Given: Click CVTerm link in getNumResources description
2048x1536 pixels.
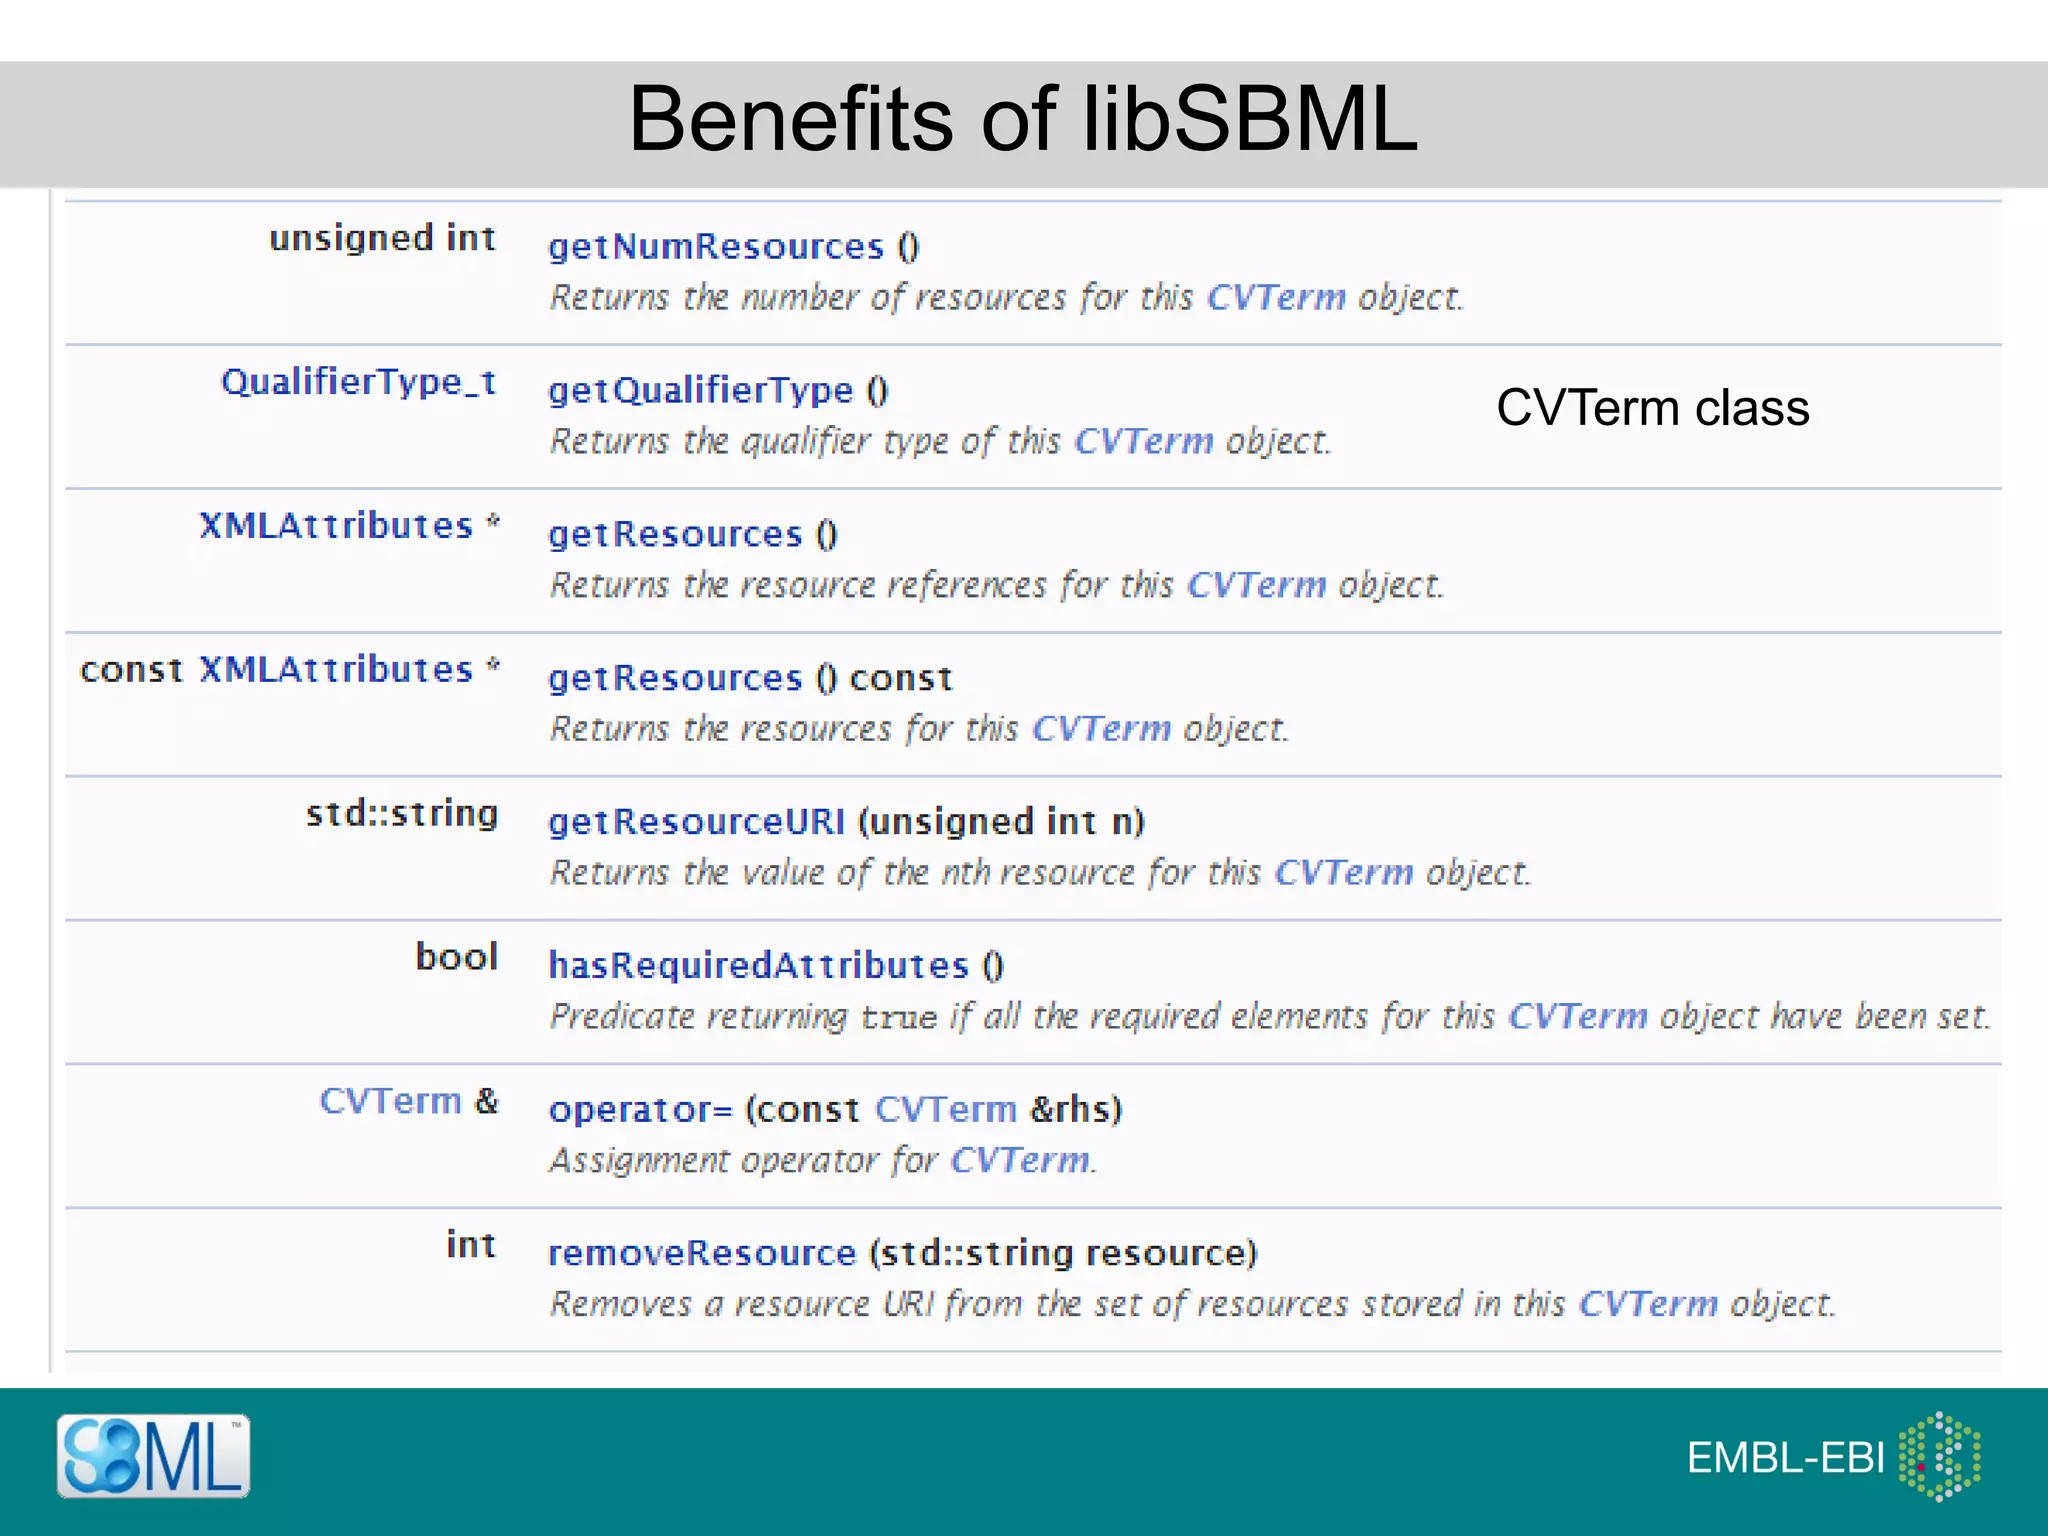Looking at the screenshot, I should [1277, 298].
